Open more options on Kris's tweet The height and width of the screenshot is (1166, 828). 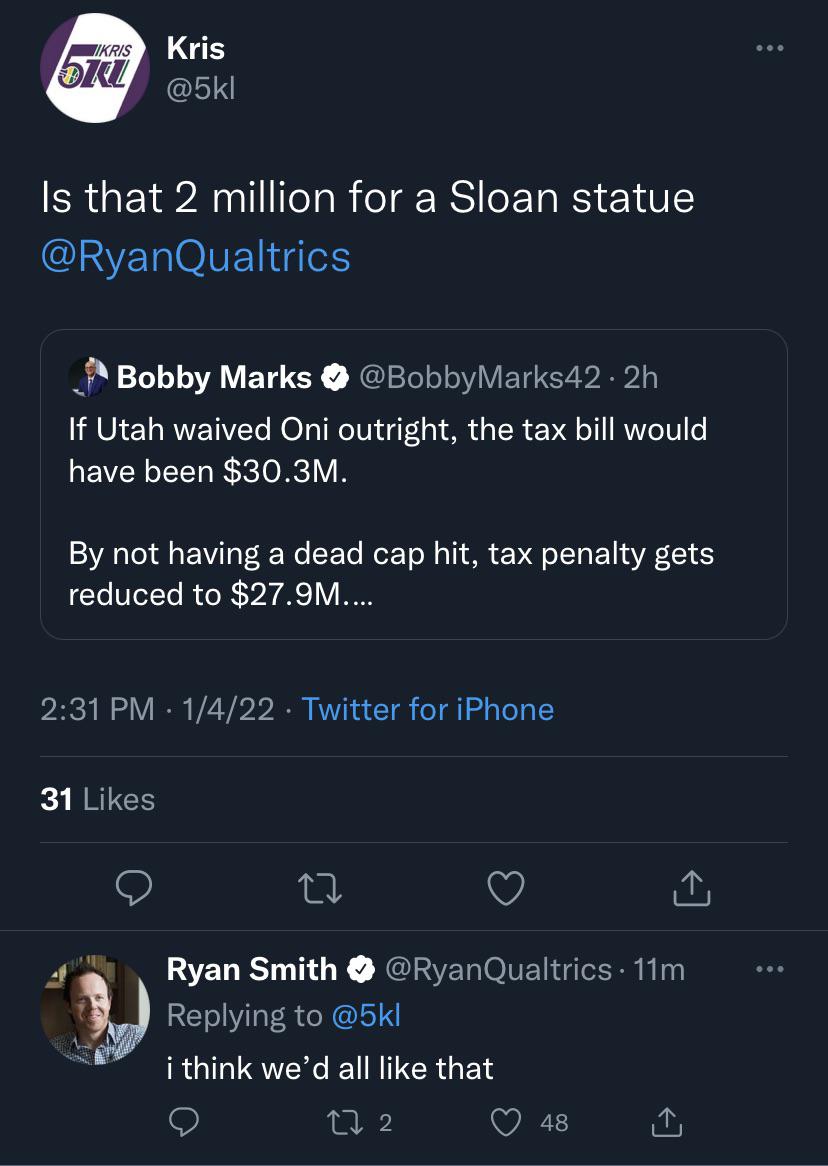pyautogui.click(x=769, y=48)
